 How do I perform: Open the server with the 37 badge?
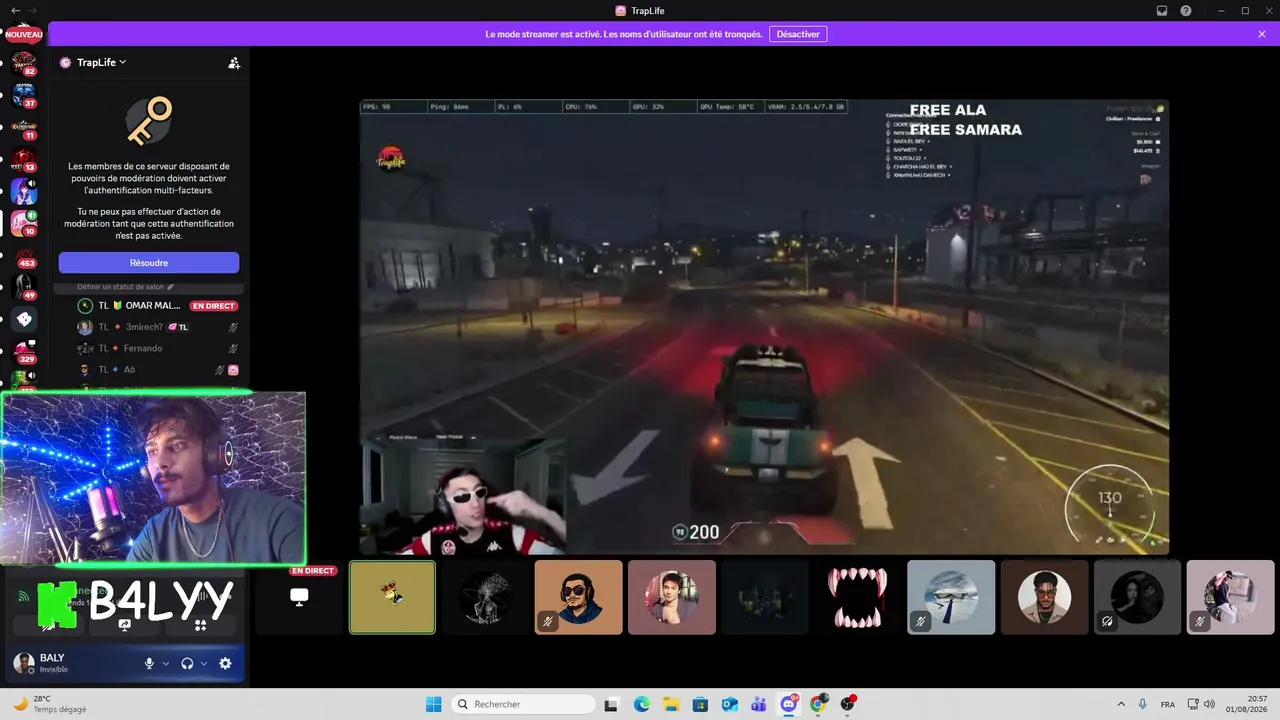point(23,97)
